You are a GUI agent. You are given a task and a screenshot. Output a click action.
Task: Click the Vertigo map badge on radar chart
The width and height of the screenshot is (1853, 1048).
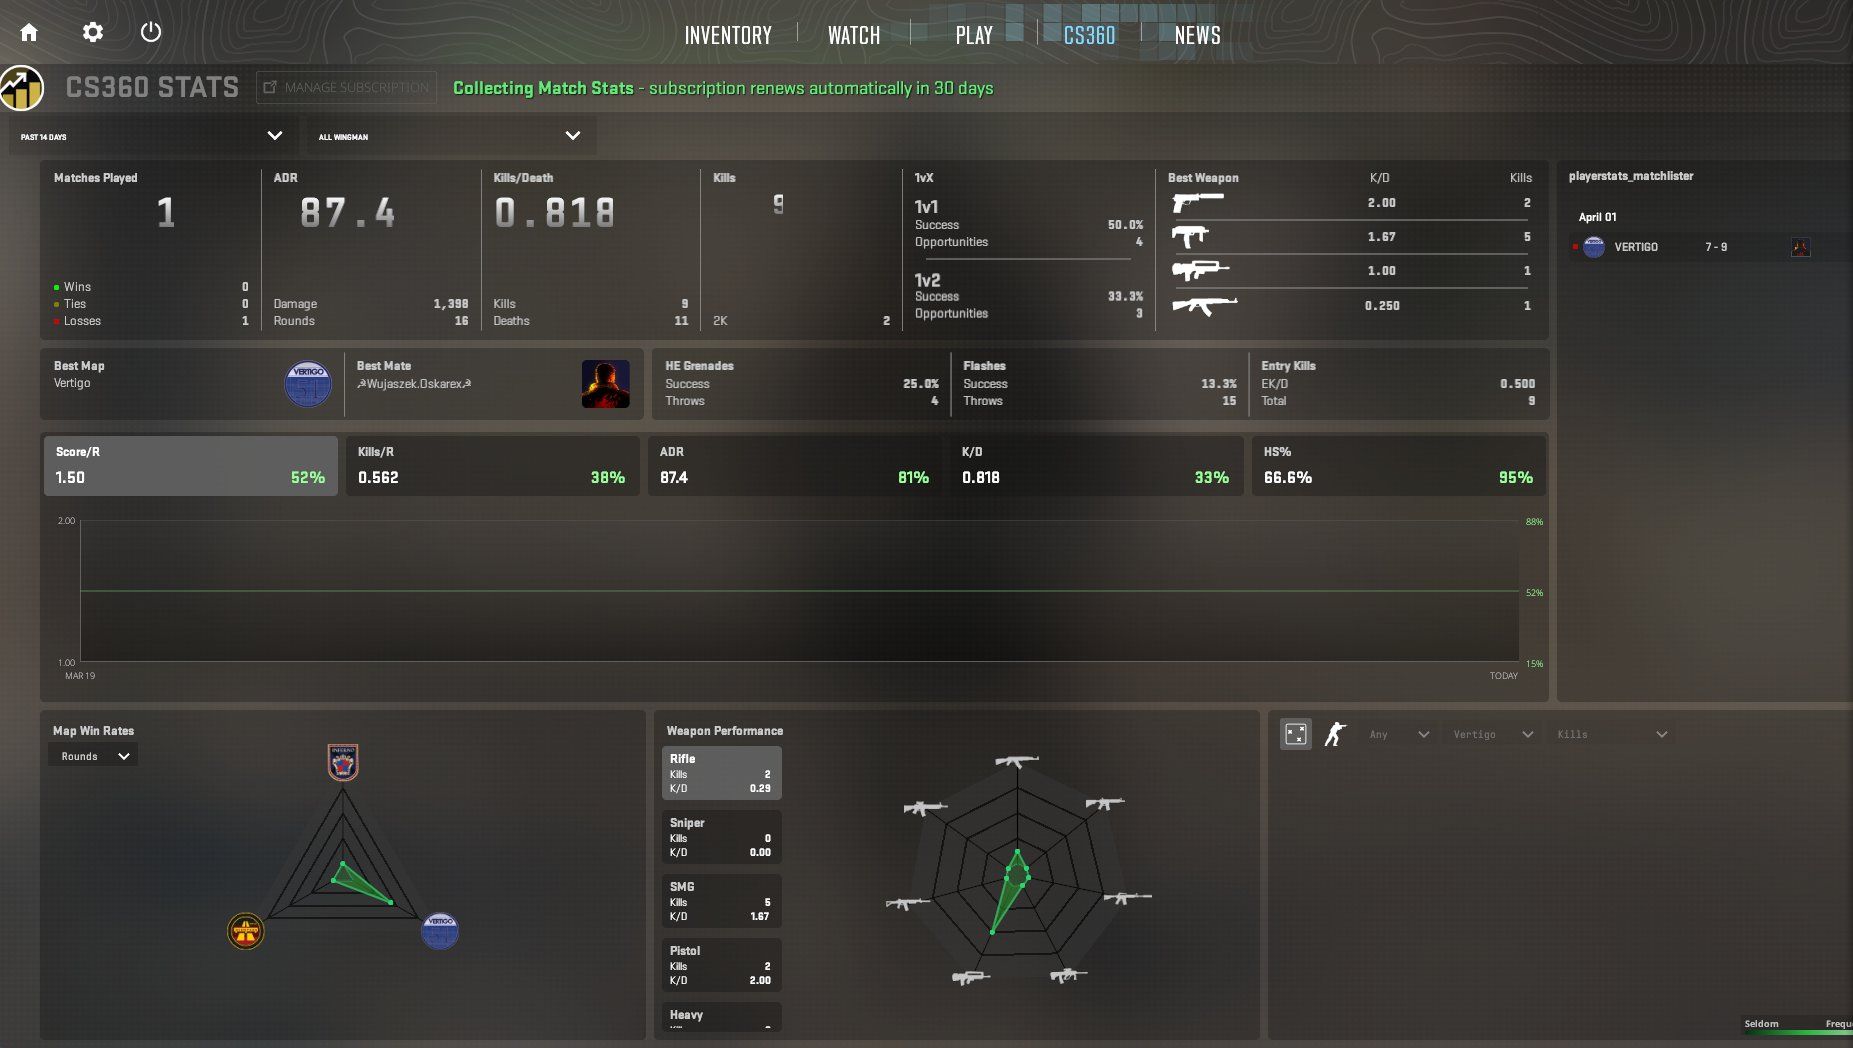click(x=440, y=931)
